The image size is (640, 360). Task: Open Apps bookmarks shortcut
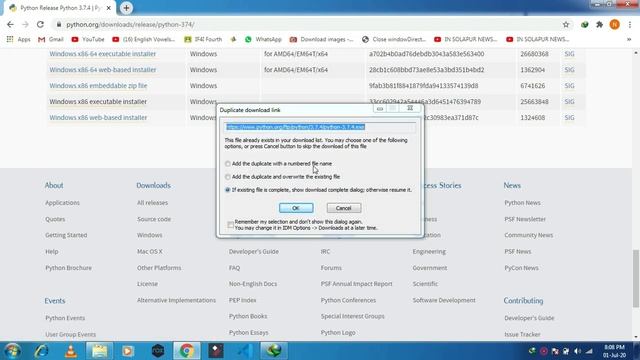pyautogui.click(x=19, y=39)
